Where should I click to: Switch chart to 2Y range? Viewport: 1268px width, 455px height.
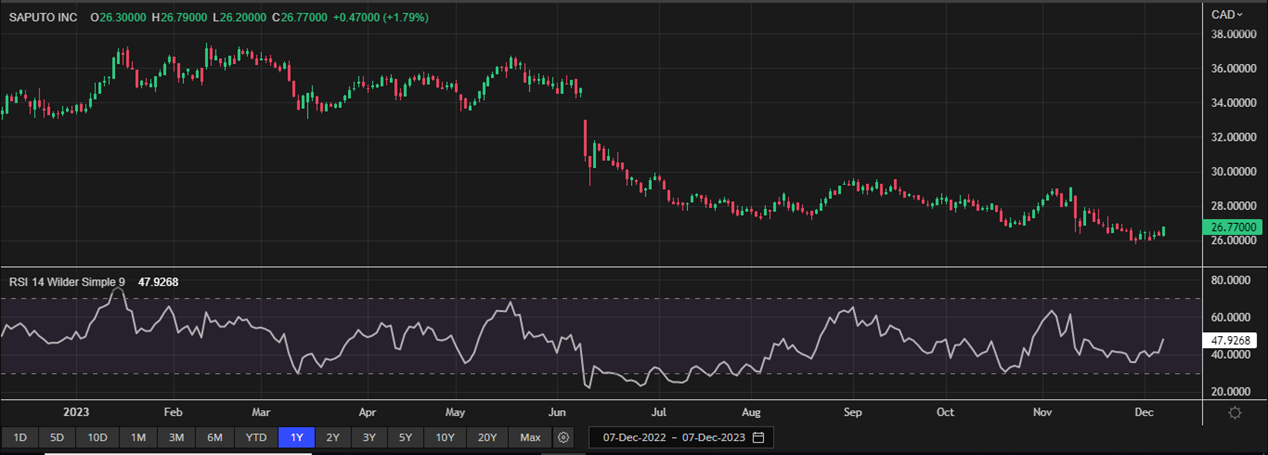click(x=333, y=437)
